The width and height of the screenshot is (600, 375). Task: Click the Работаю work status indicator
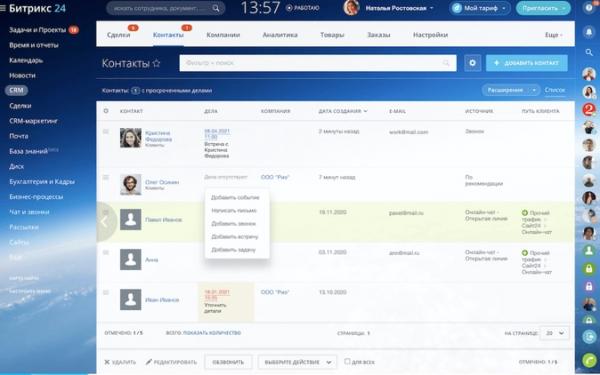tap(303, 8)
